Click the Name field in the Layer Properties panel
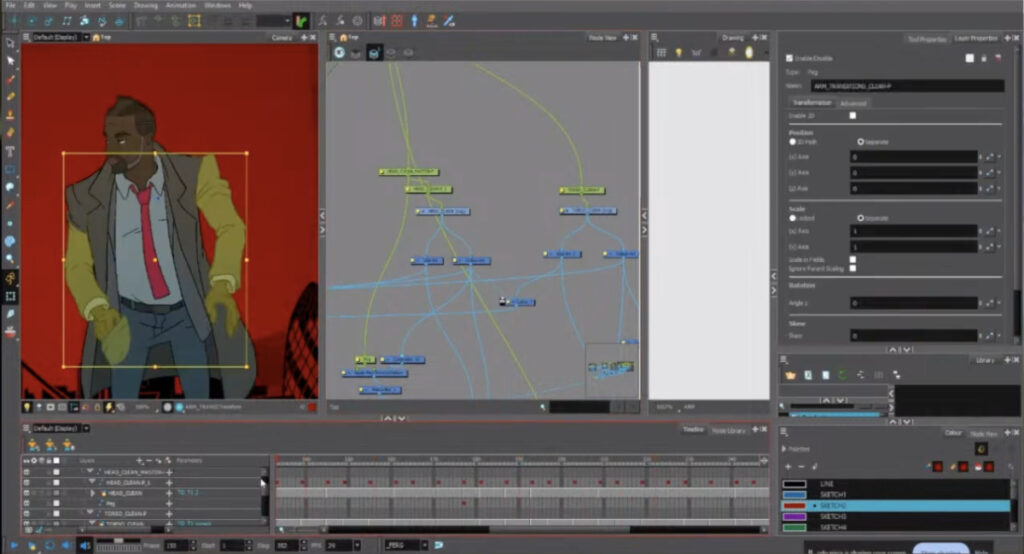Image resolution: width=1024 pixels, height=554 pixels. click(x=907, y=86)
